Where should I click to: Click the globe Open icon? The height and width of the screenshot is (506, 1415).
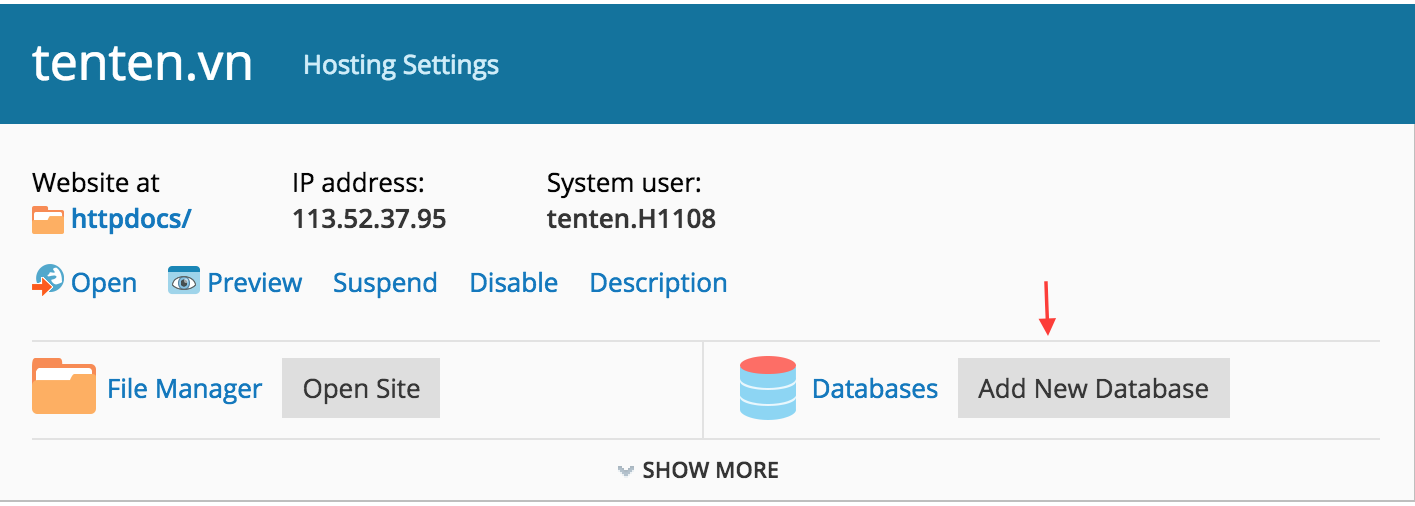pyautogui.click(x=47, y=281)
